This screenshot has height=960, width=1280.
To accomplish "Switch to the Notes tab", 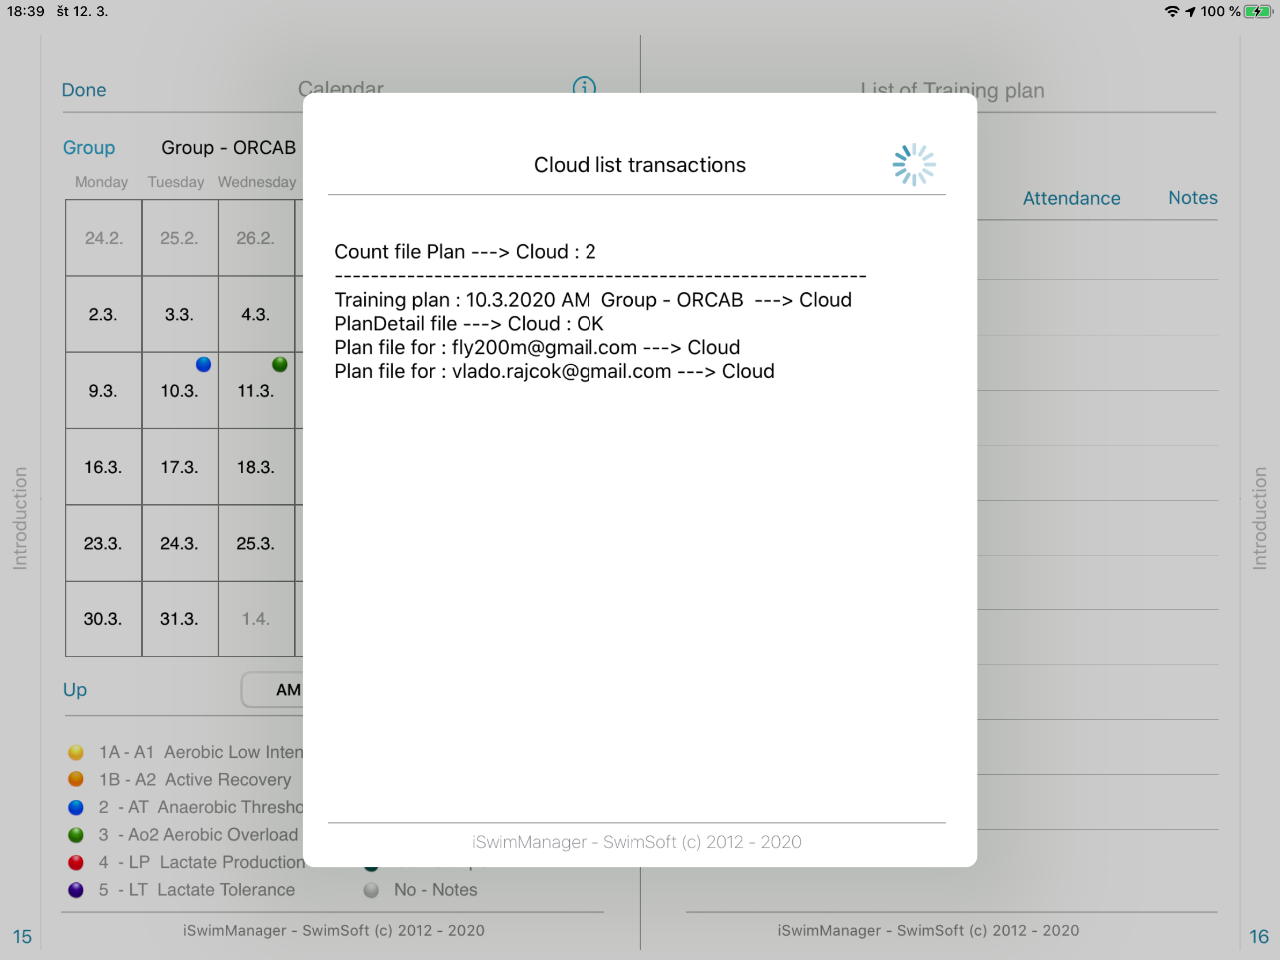I will (1192, 198).
